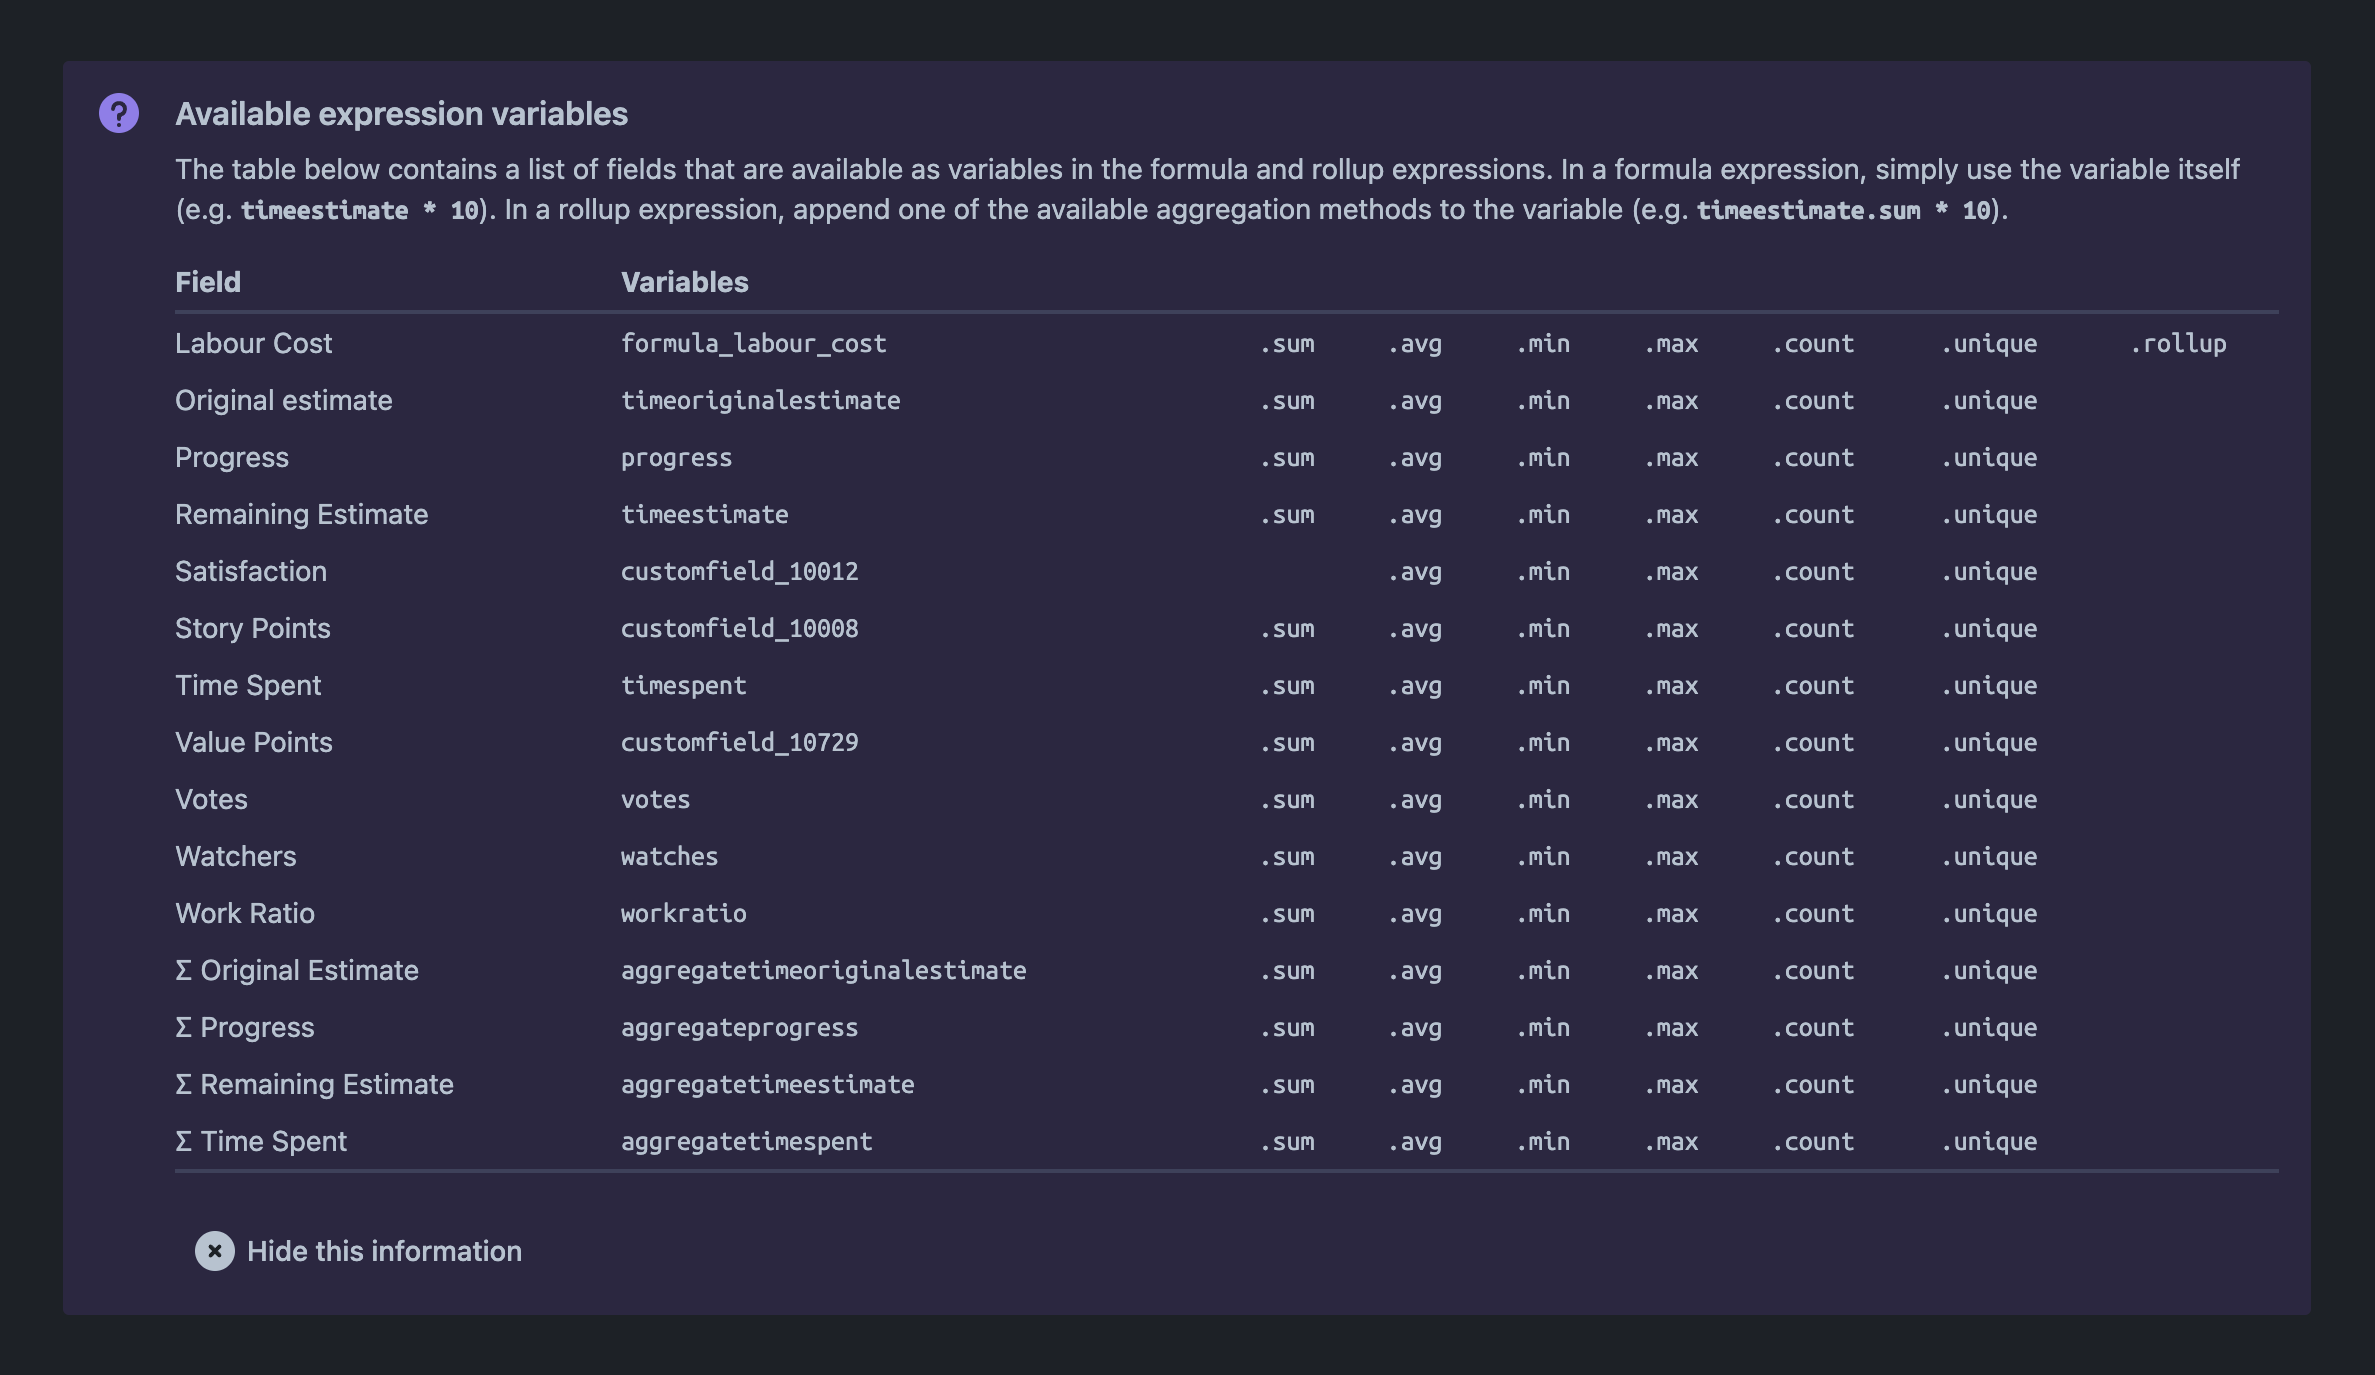The width and height of the screenshot is (2375, 1375).
Task: Select .sum next to the timeestimate variable
Action: point(1287,514)
